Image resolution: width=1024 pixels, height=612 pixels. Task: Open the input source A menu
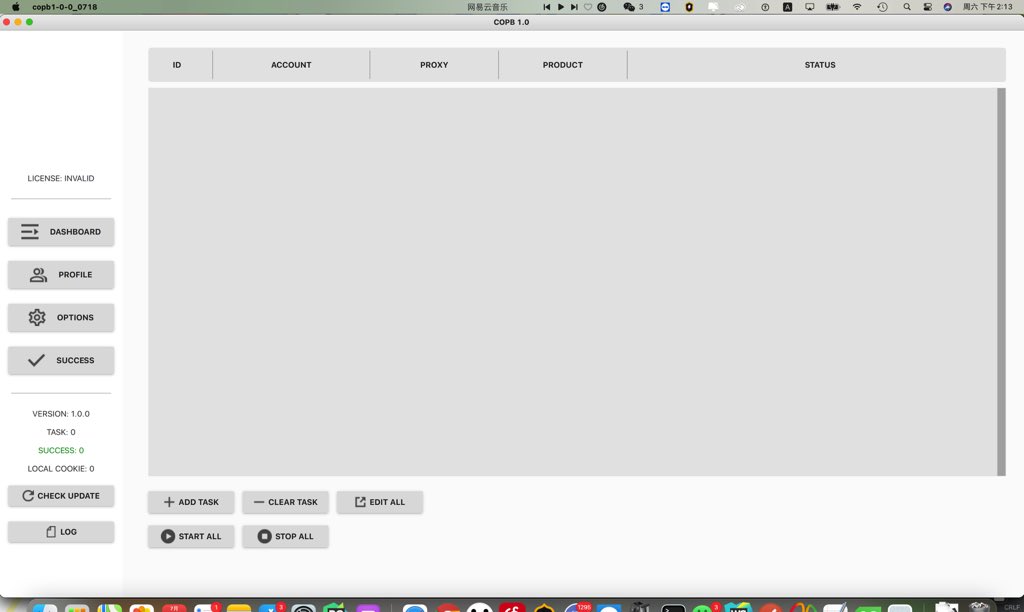[x=788, y=7]
